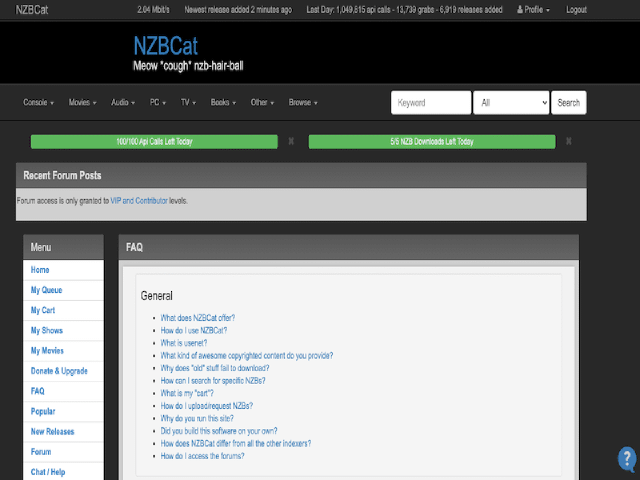640x480 pixels.
Task: Click the Search button
Action: point(569,102)
